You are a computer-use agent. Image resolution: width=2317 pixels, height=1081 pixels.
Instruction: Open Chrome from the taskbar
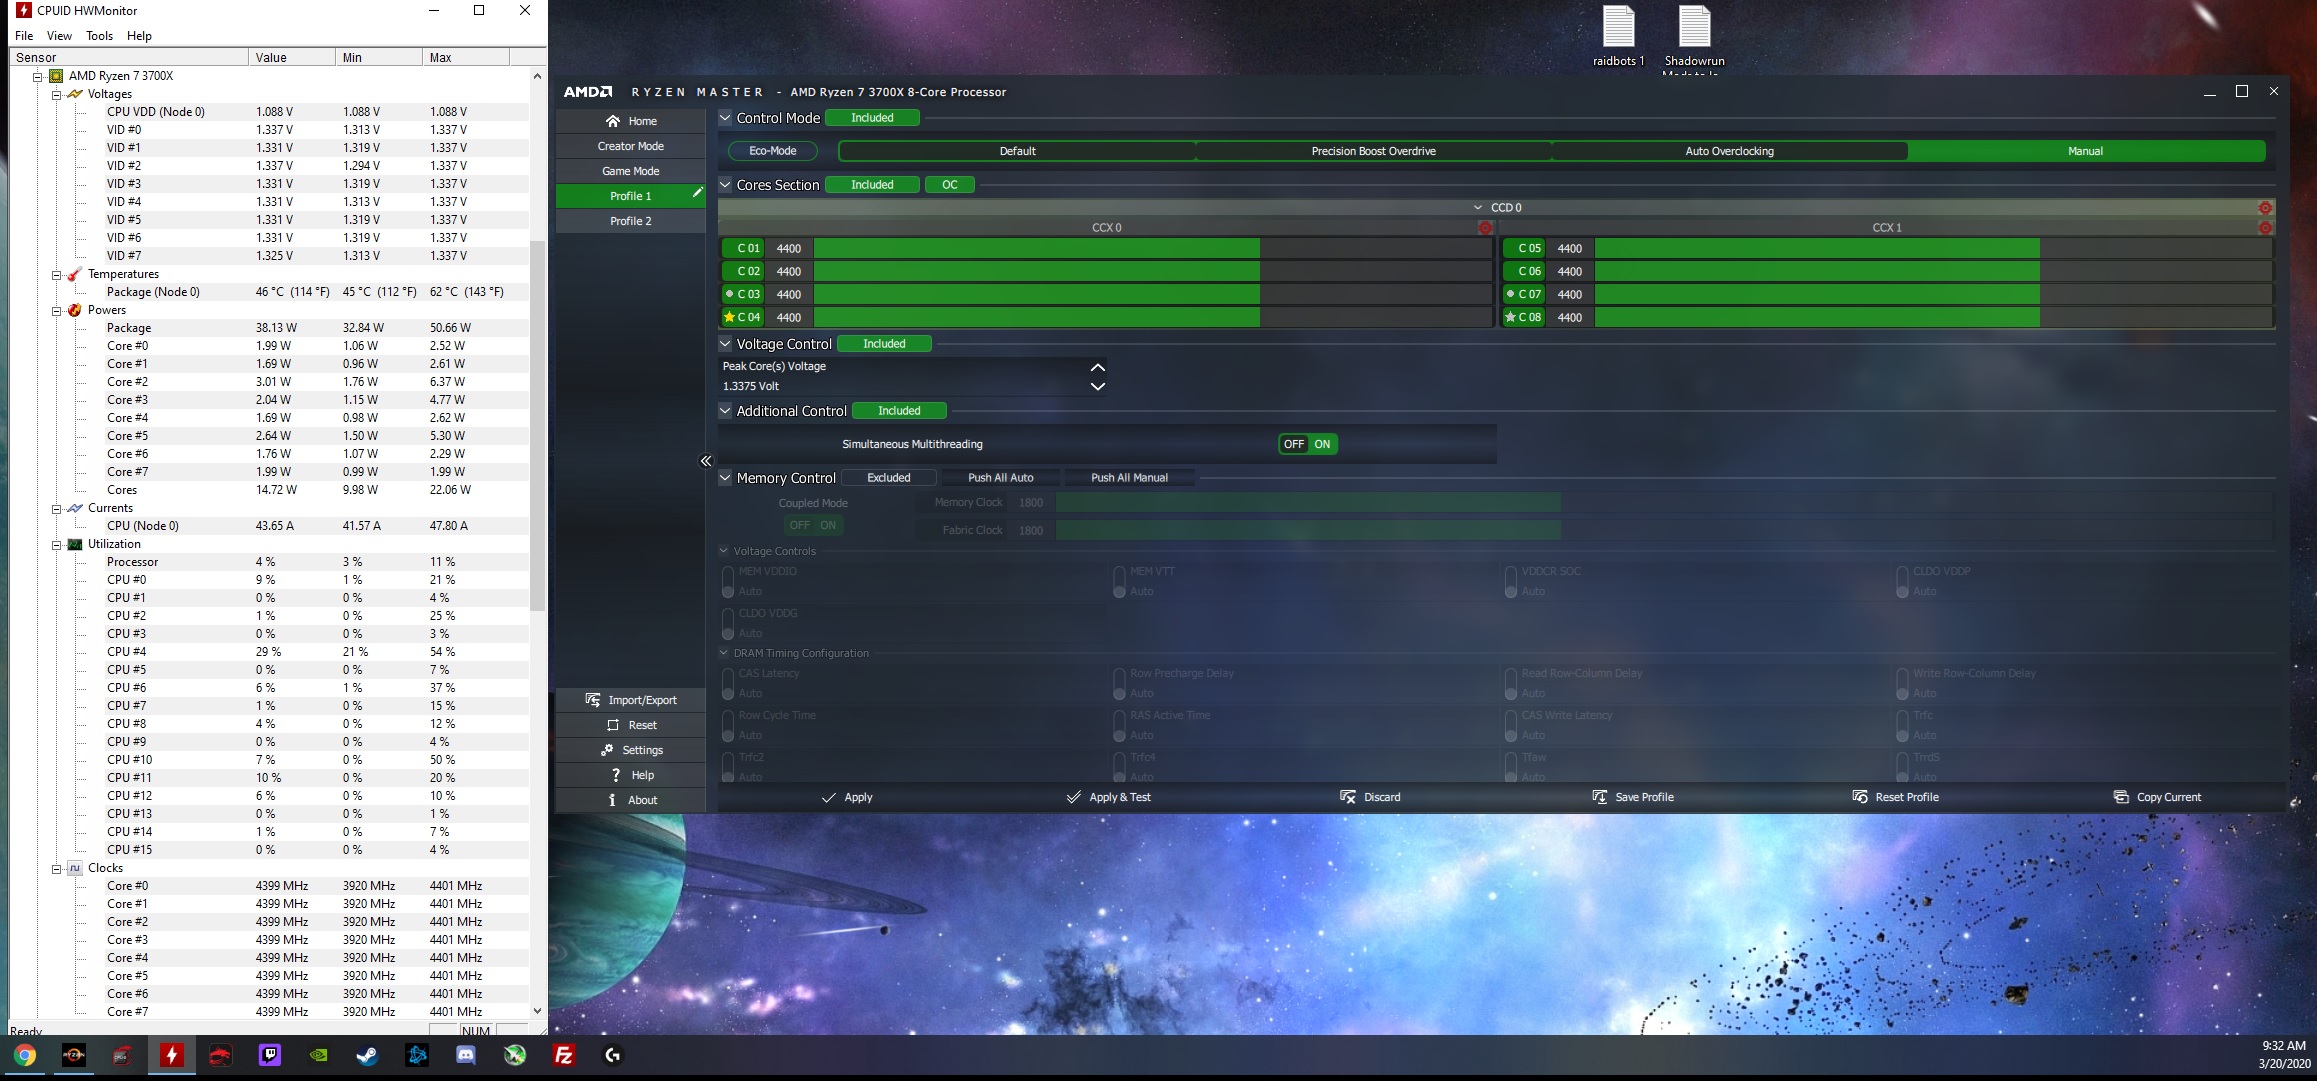25,1055
